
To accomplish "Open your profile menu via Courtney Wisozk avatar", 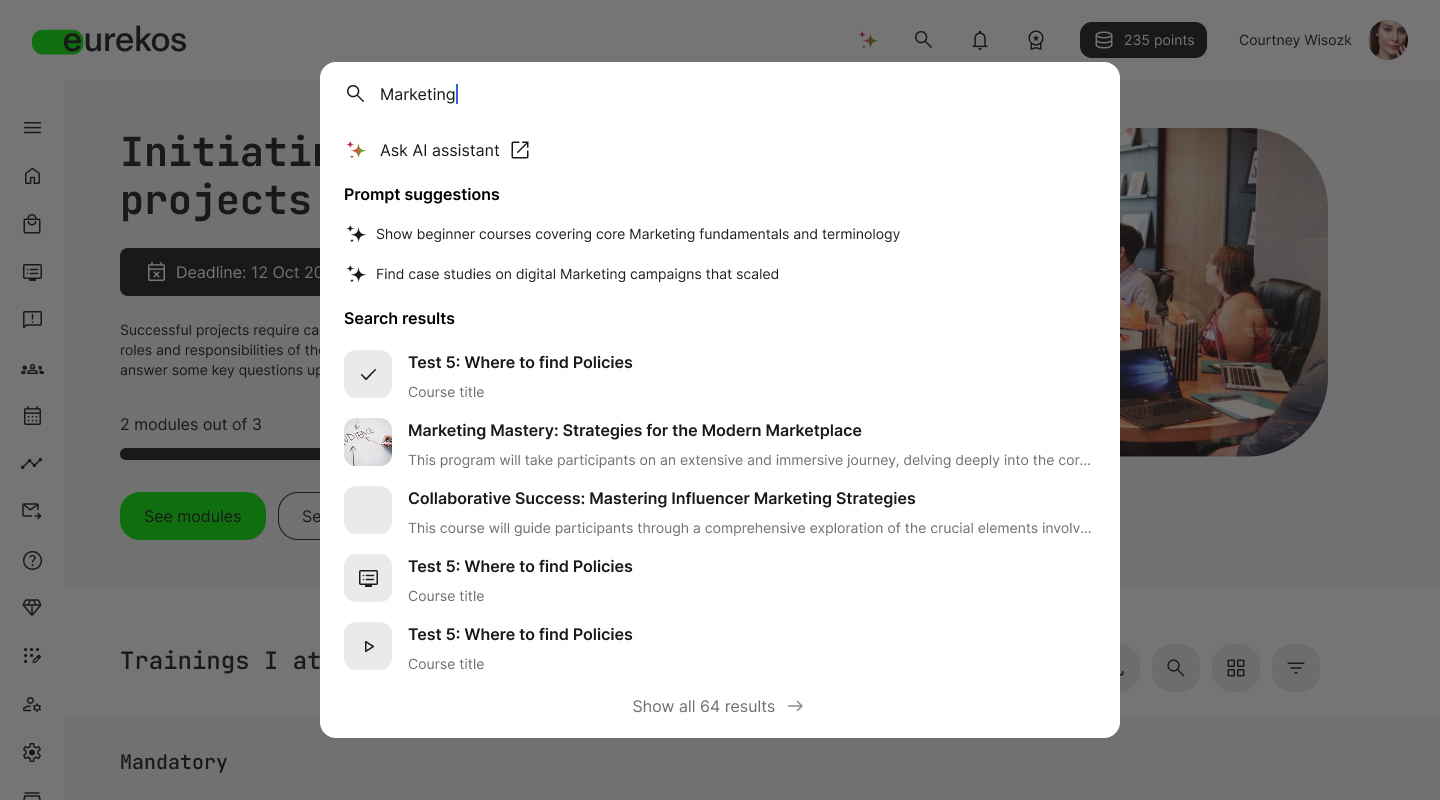I will click(1388, 40).
